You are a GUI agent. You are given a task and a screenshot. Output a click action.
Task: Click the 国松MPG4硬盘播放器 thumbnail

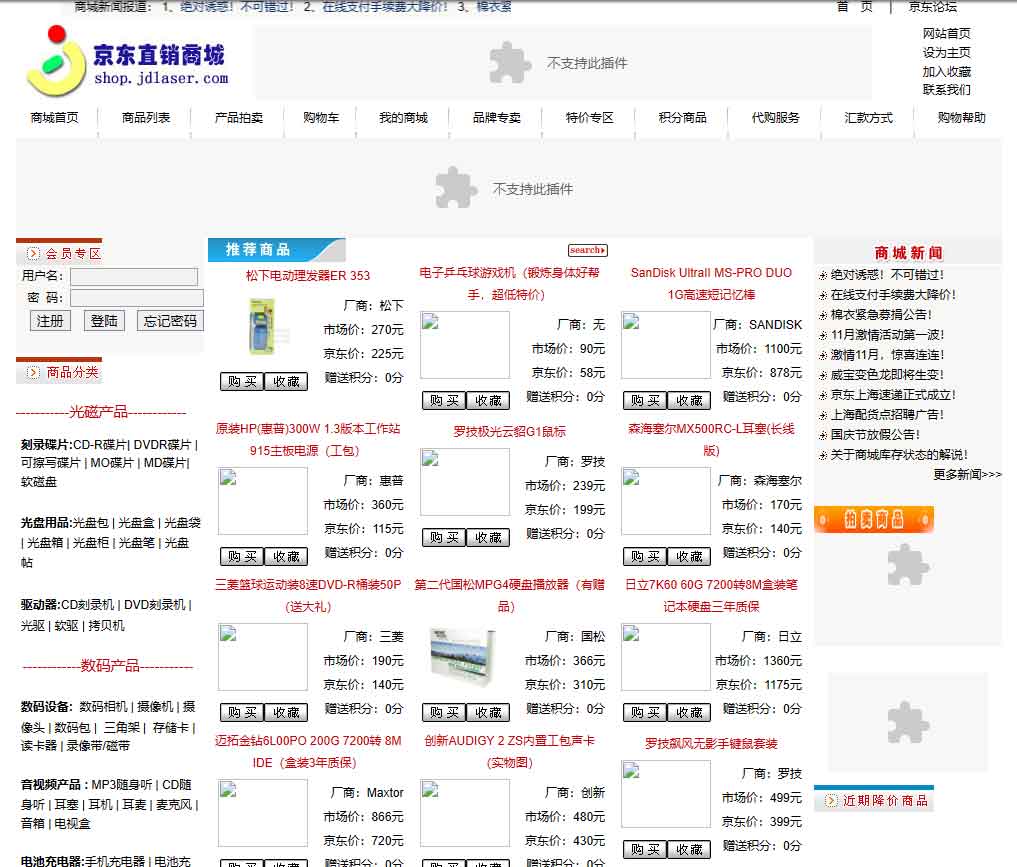[x=463, y=657]
